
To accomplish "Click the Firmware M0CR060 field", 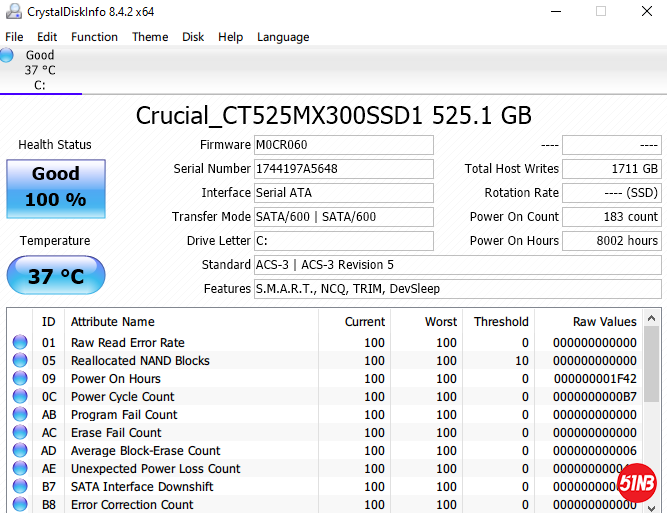I will tap(343, 145).
